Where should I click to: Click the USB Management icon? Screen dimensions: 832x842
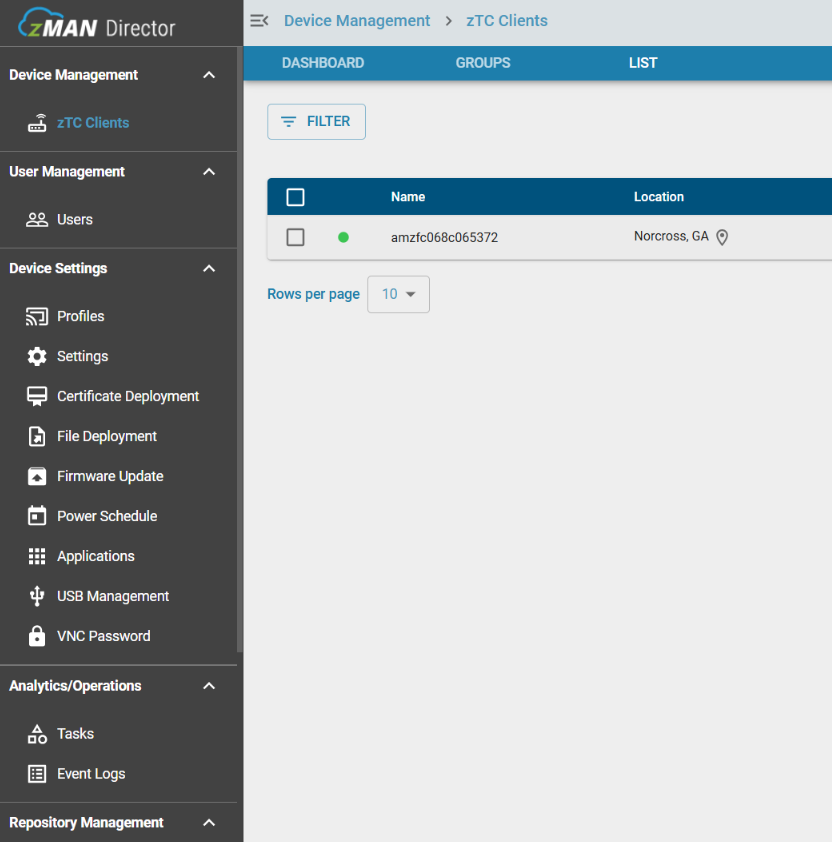(37, 596)
